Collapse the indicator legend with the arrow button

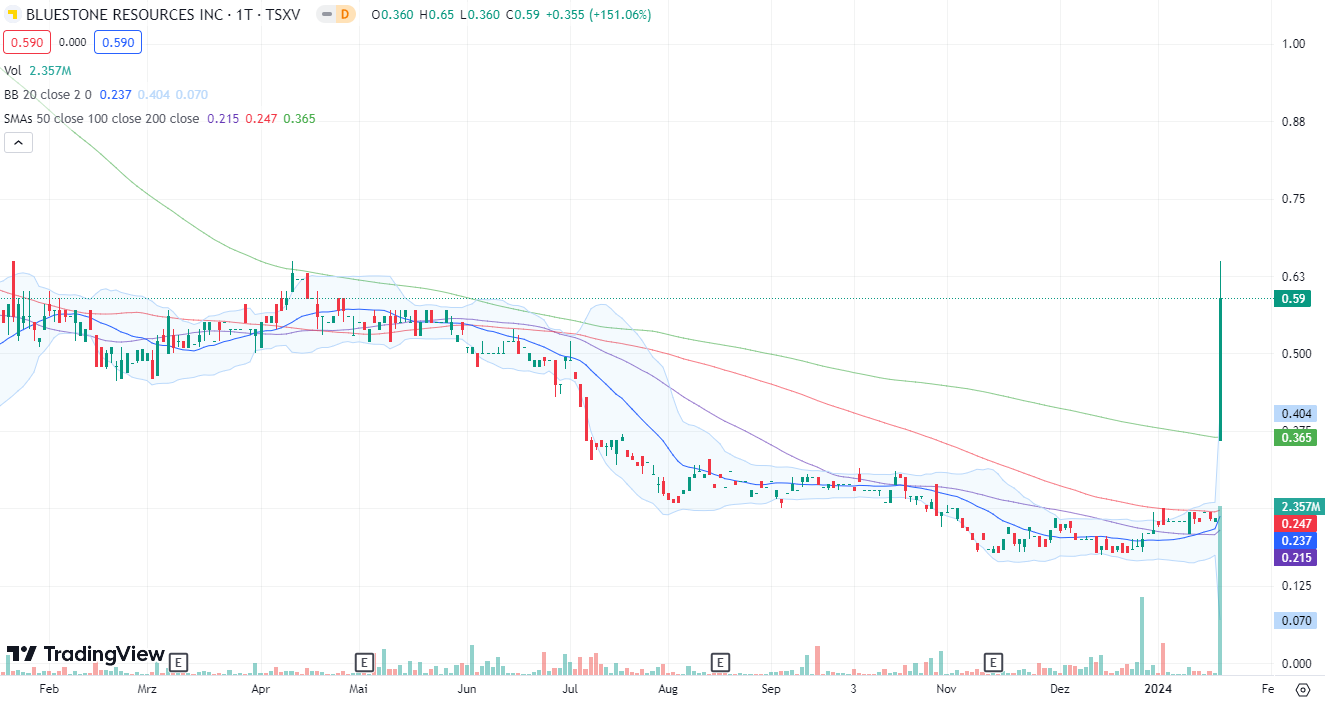[x=18, y=143]
